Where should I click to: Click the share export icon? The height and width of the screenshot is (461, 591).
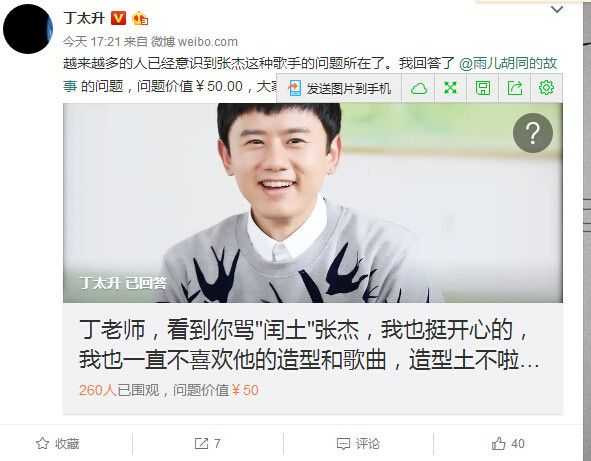(x=515, y=88)
